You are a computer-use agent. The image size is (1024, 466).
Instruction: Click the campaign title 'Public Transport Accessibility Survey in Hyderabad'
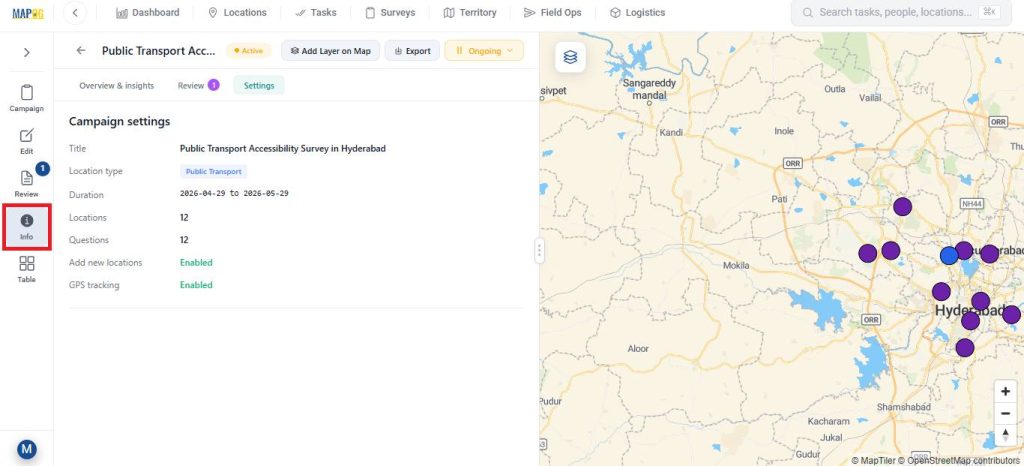coord(283,149)
